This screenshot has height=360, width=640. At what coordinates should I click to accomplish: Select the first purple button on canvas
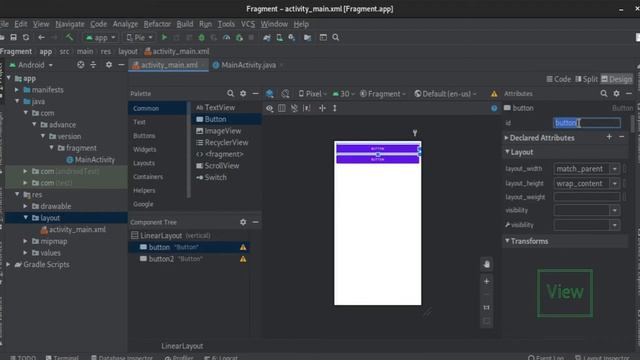(378, 149)
